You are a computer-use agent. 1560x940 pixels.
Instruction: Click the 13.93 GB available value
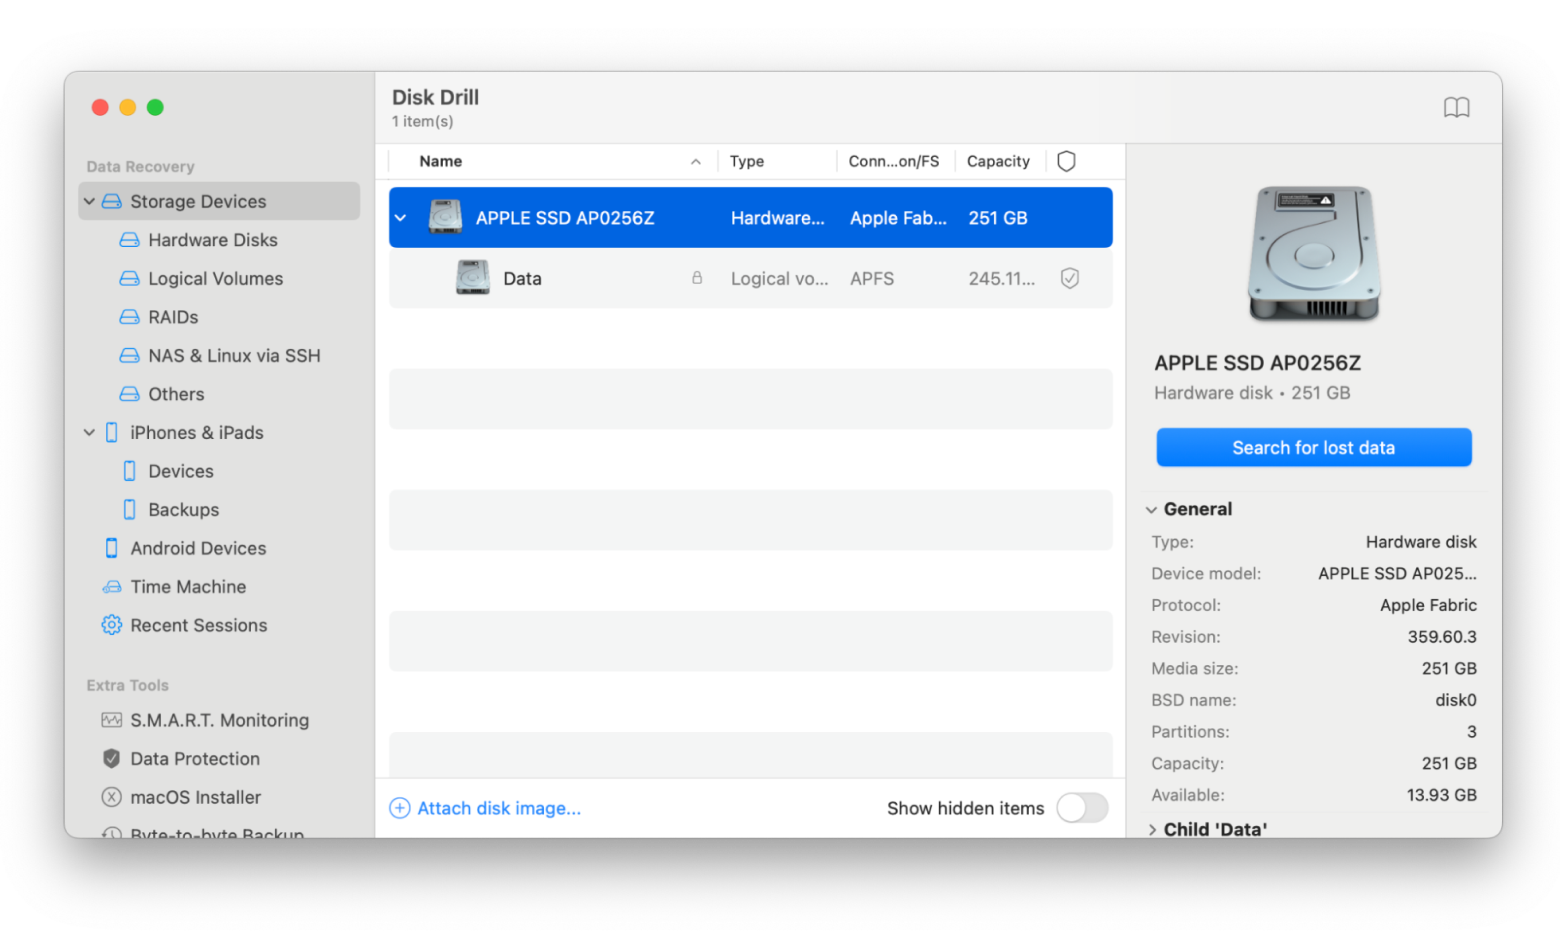pos(1441,795)
